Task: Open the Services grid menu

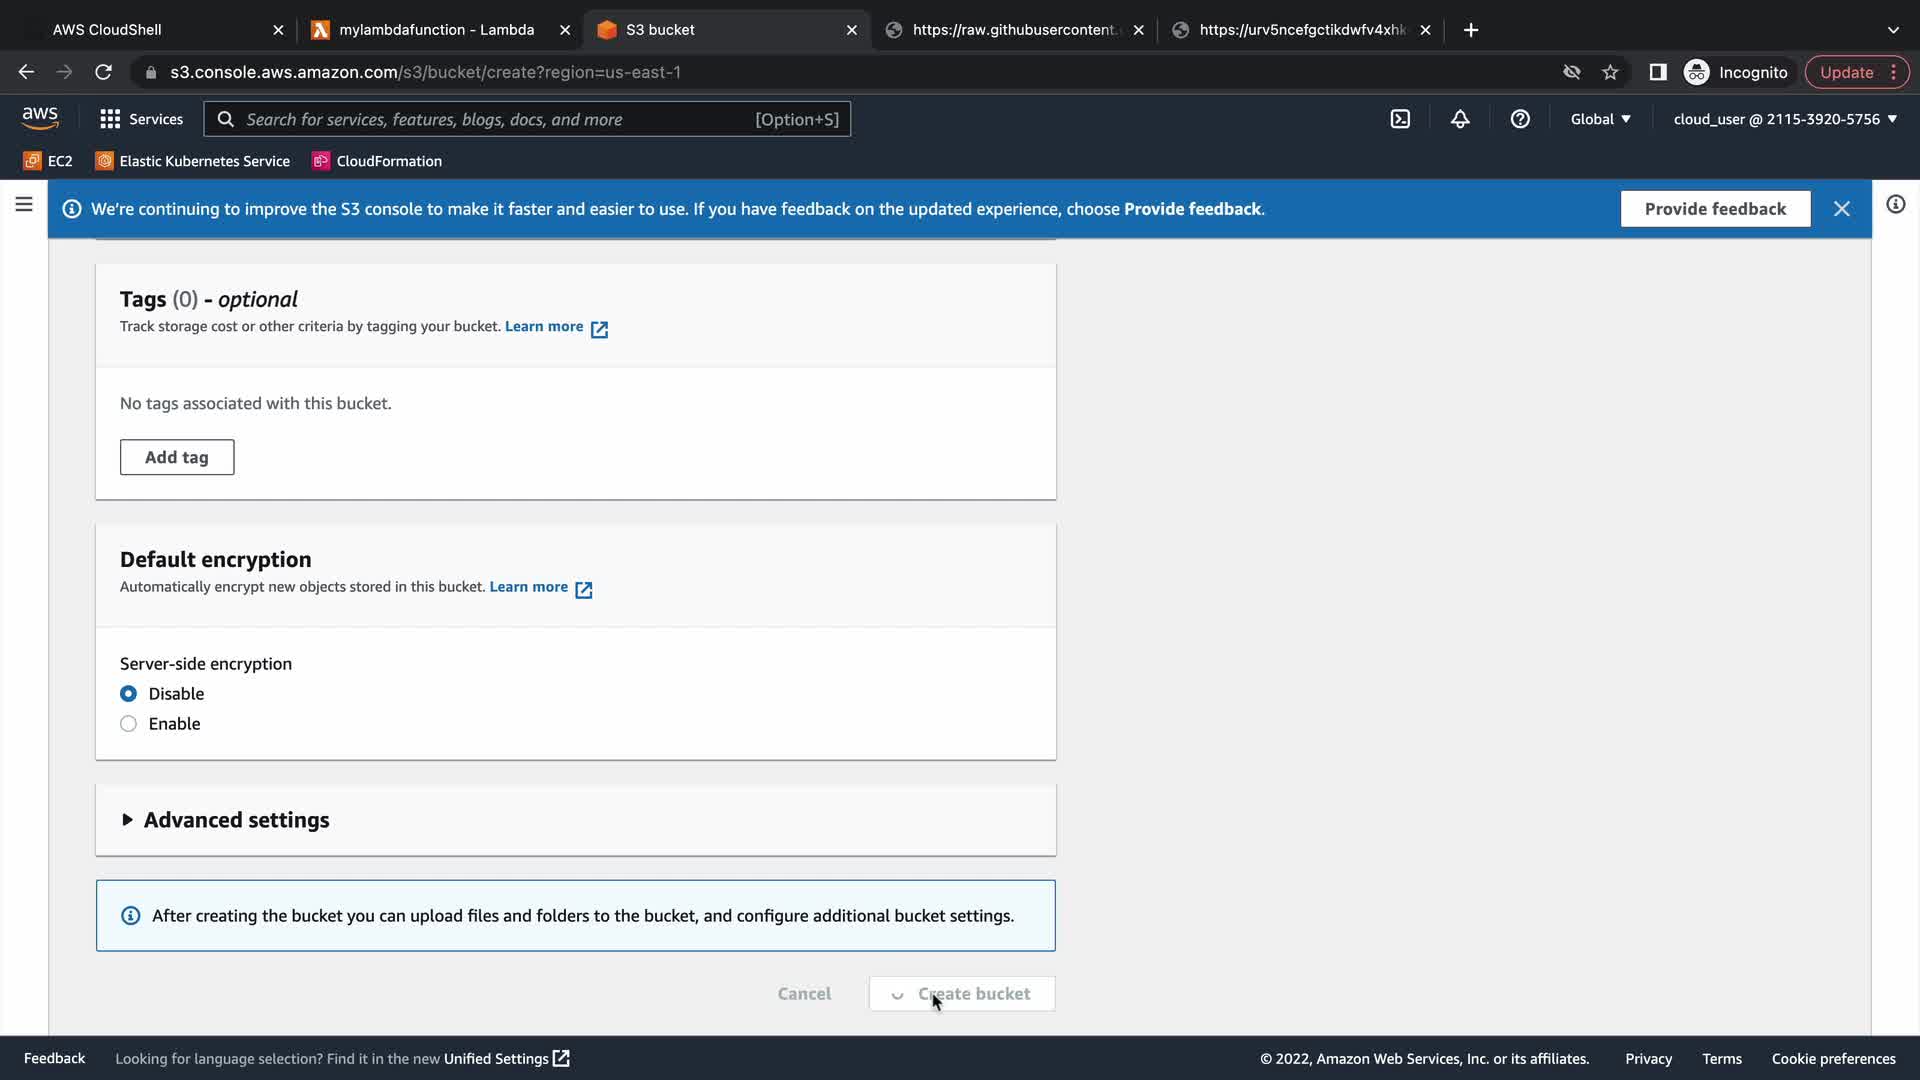Action: pos(141,119)
